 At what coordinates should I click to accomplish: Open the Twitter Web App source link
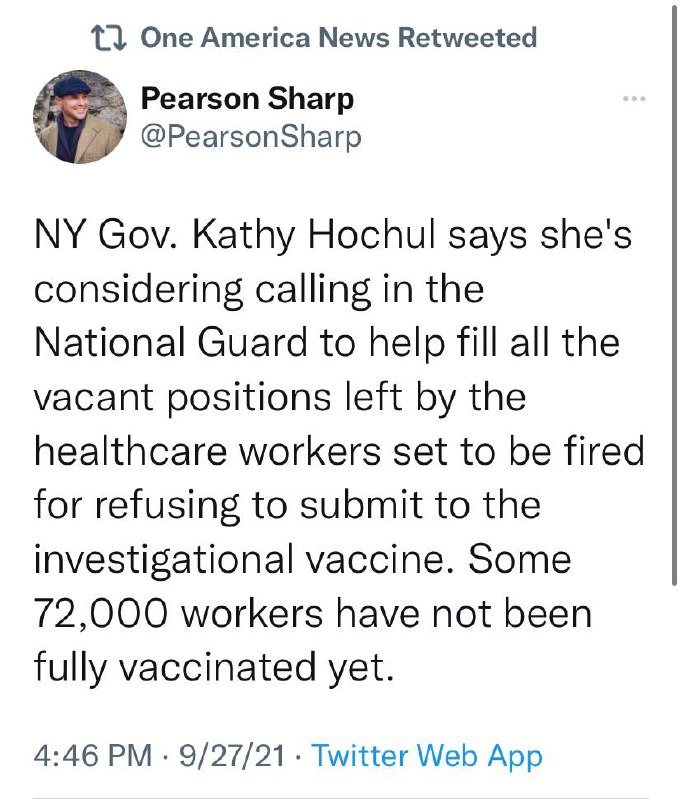pos(427,756)
